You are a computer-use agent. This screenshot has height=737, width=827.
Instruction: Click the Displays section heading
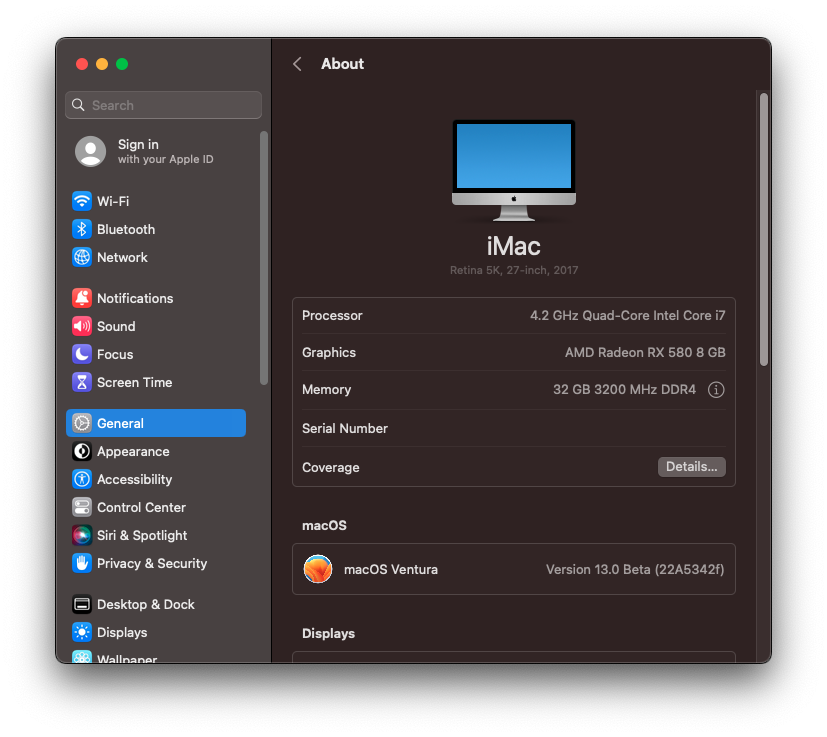pyautogui.click(x=328, y=633)
